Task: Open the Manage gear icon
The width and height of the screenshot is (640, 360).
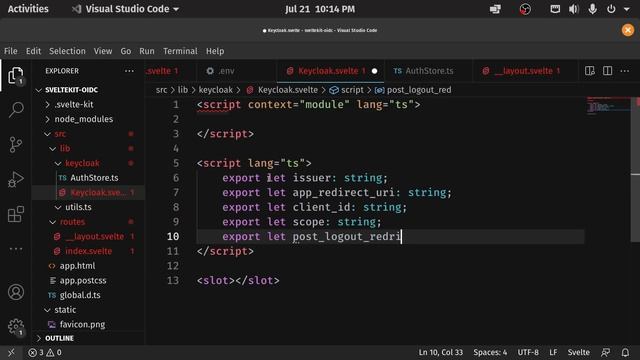Action: [x=16, y=327]
